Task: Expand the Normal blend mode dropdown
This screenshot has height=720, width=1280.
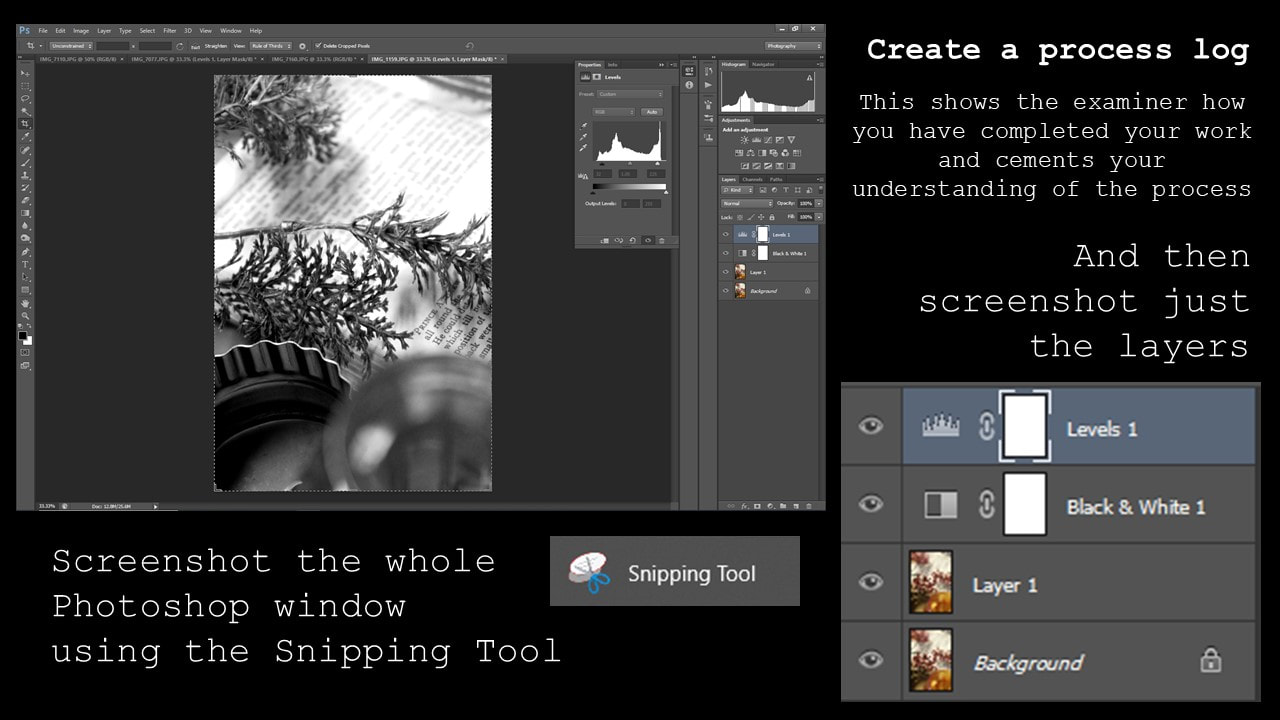Action: coord(746,203)
